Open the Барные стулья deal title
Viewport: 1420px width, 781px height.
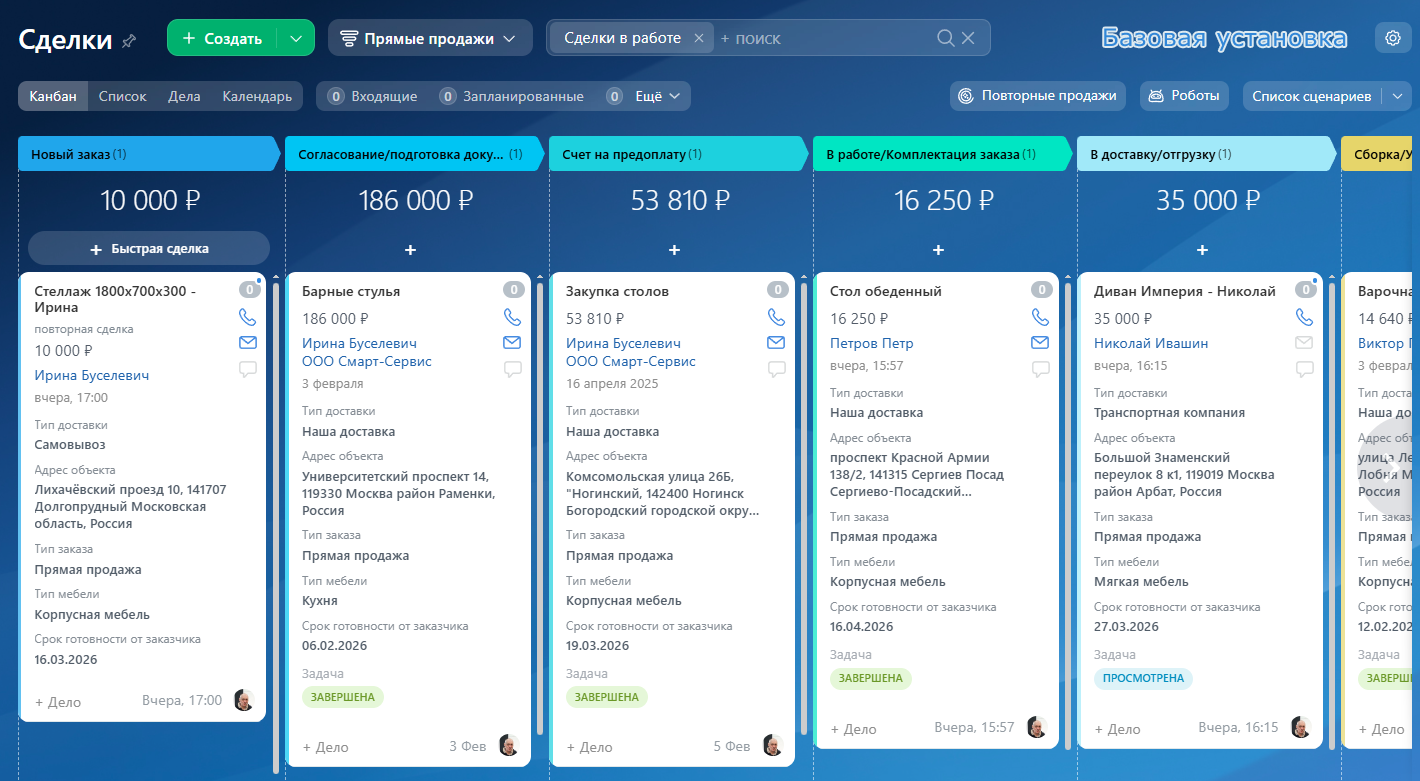(351, 291)
